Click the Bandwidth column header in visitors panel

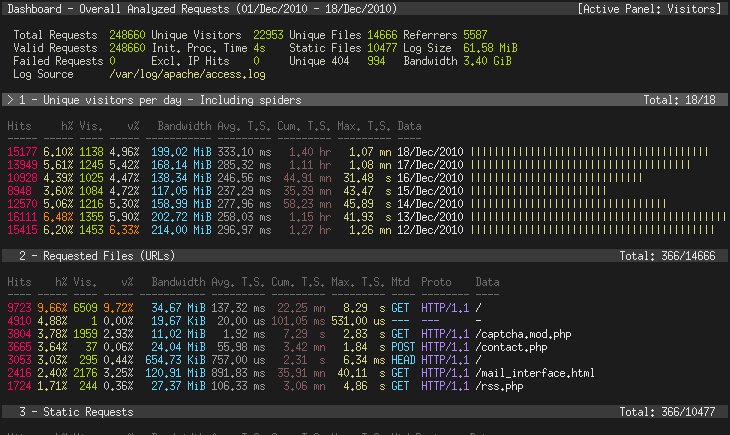pyautogui.click(x=185, y=126)
